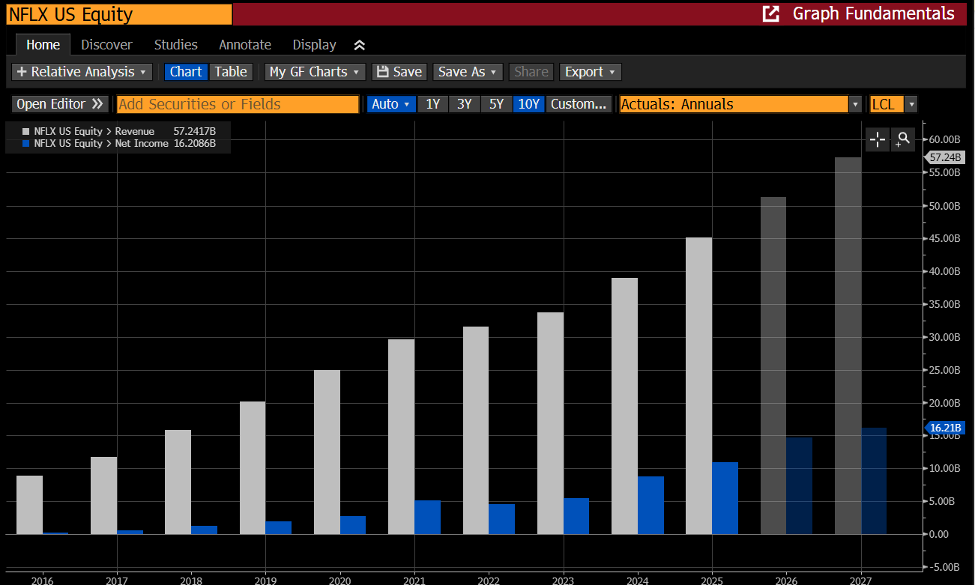Click the 2025 revenue bar
This screenshot has height=585, width=977.
699,386
